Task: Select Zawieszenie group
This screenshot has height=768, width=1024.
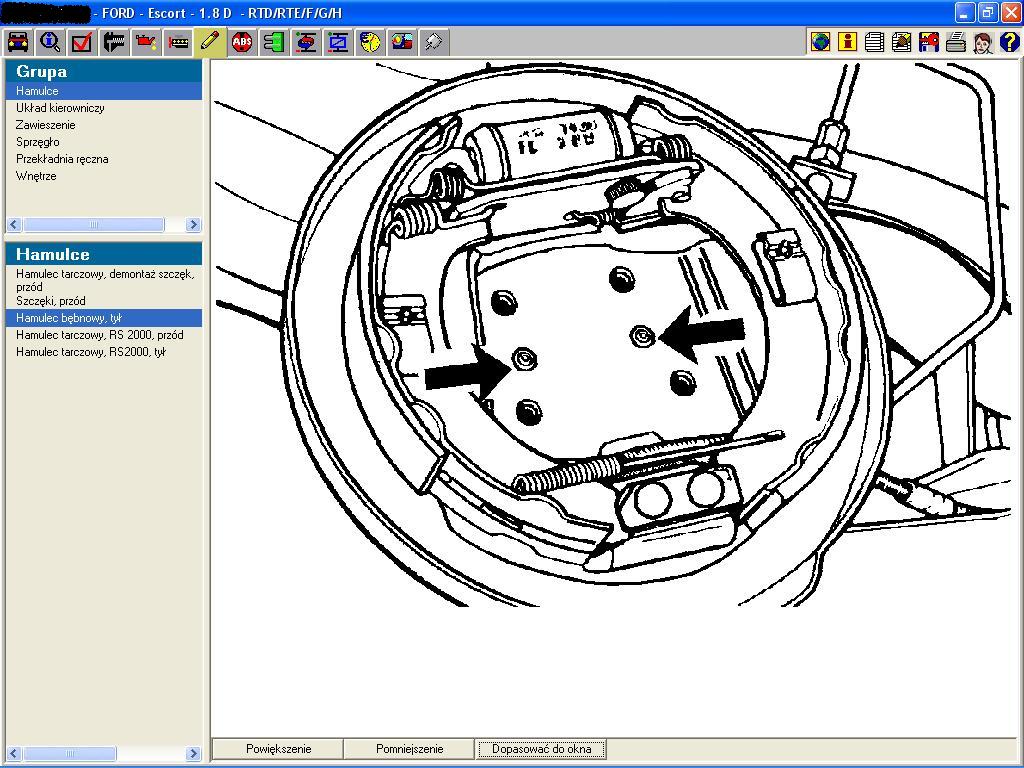Action: [x=45, y=125]
